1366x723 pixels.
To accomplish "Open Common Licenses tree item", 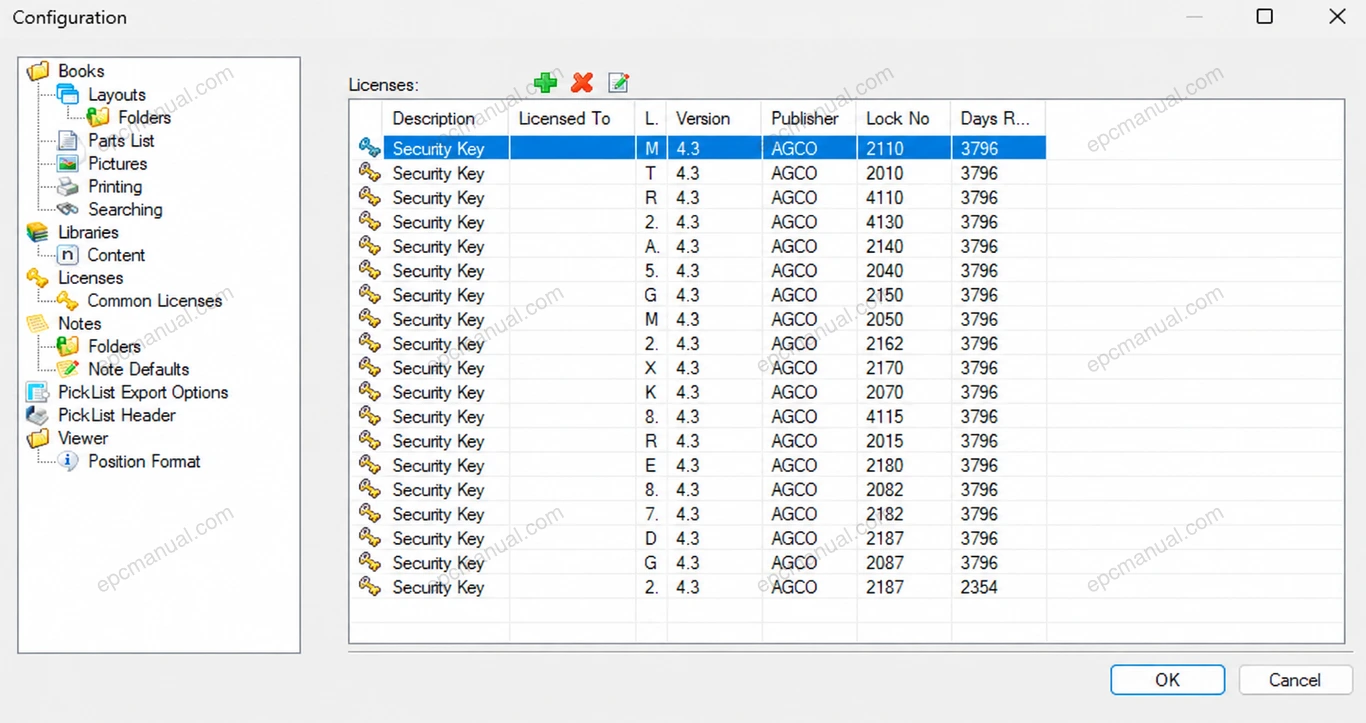I will (155, 301).
